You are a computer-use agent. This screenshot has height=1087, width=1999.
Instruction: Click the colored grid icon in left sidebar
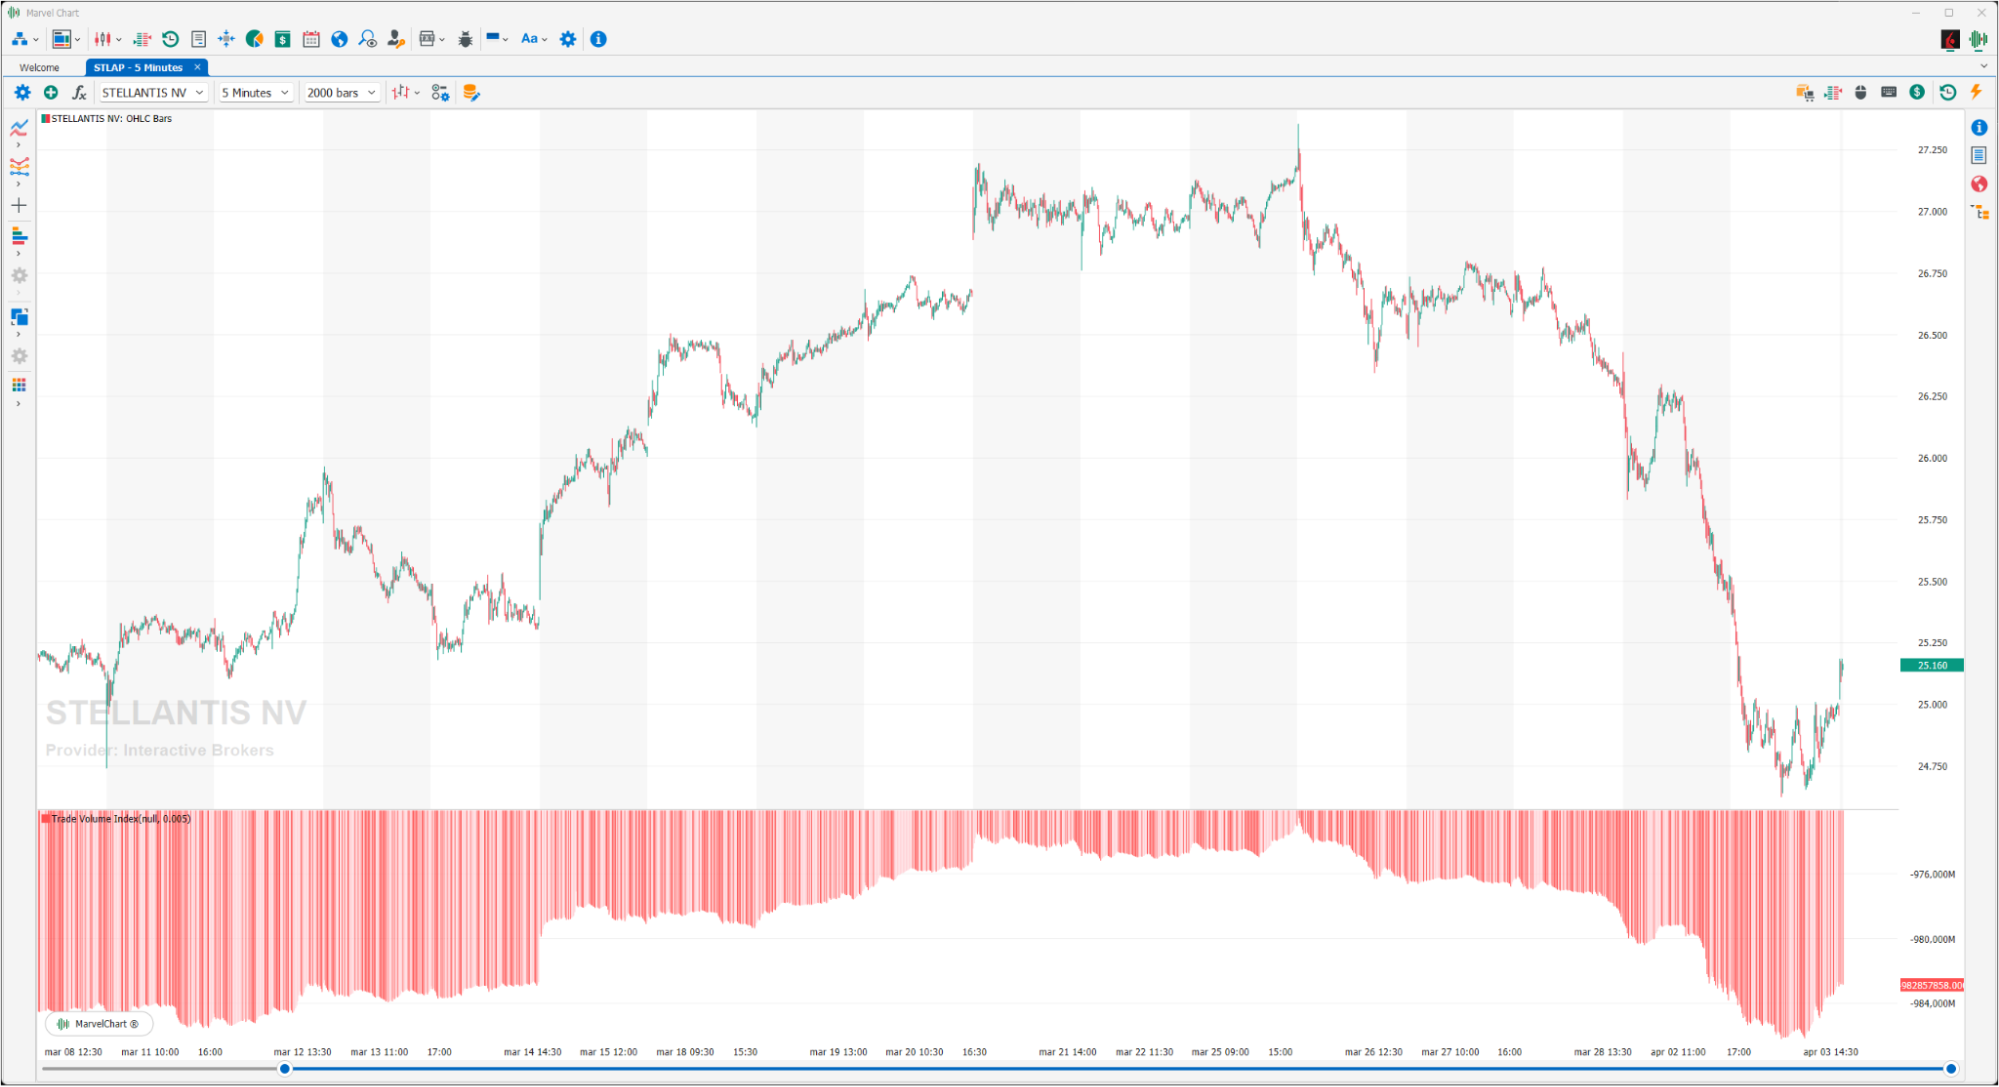[x=19, y=385]
